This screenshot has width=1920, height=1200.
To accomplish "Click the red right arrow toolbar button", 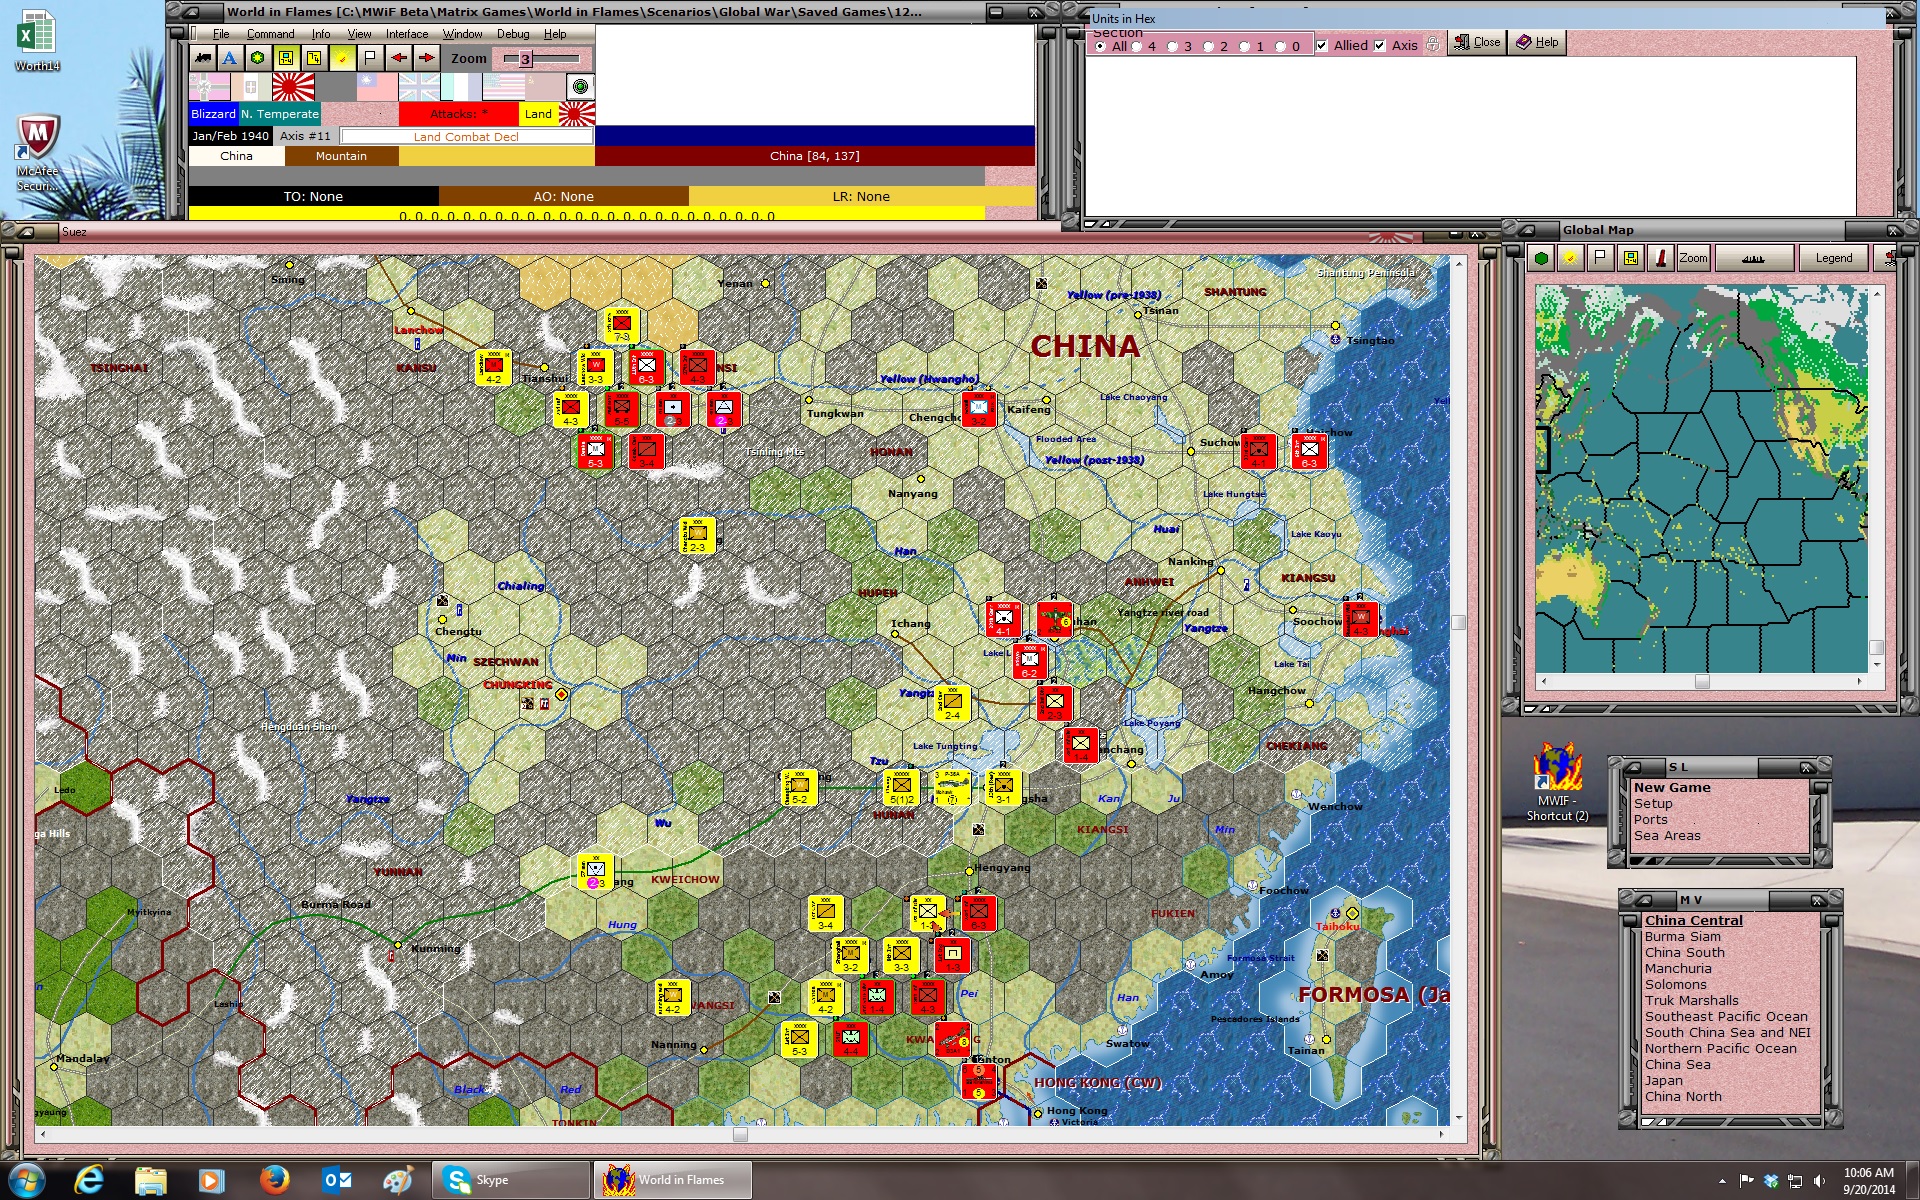I will tap(426, 58).
